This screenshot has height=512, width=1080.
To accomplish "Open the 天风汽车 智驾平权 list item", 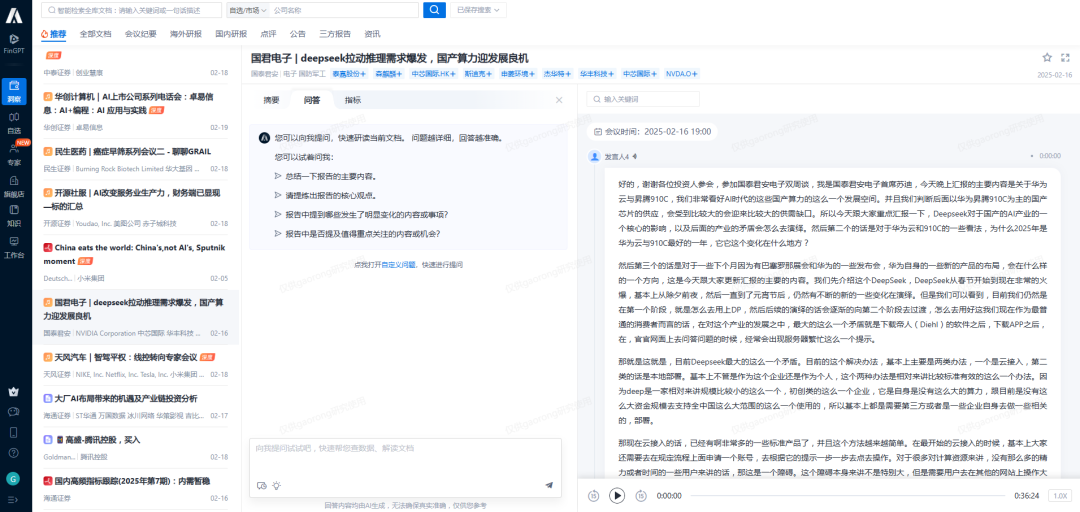I will (136, 365).
